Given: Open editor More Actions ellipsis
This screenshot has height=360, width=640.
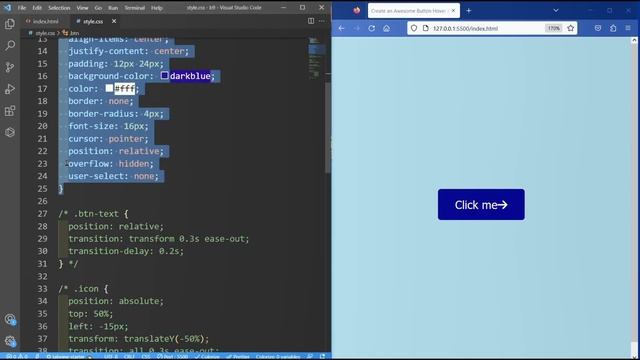Looking at the screenshot, I should tap(322, 21).
